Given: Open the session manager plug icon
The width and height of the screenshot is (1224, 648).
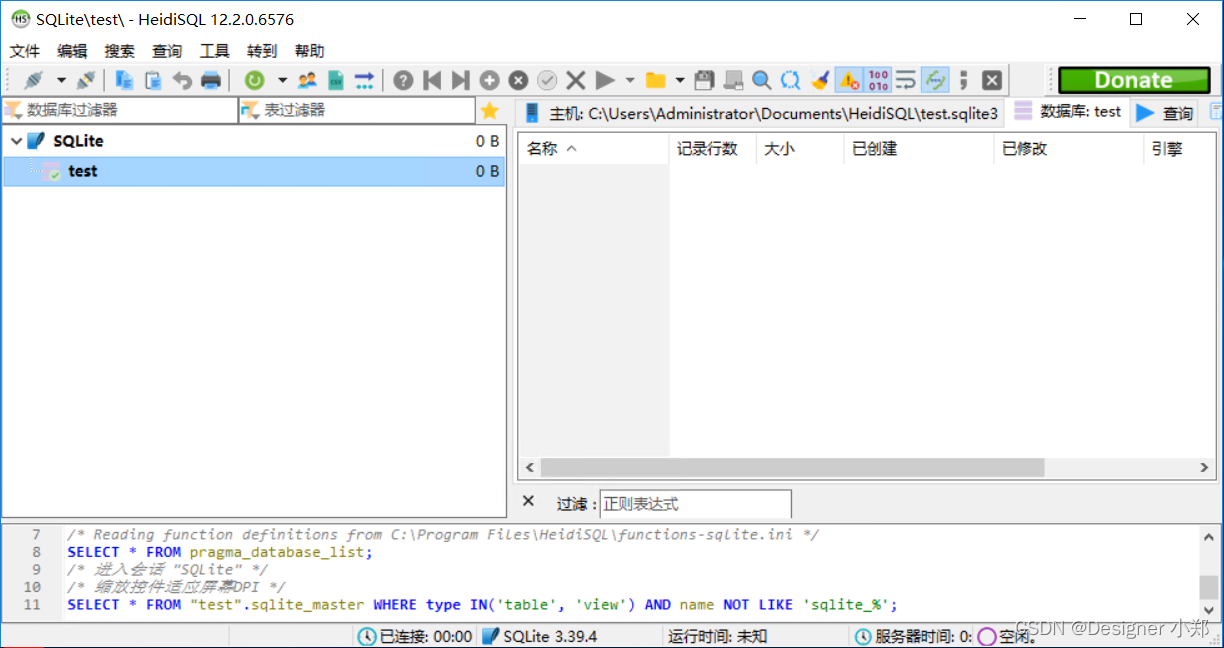Looking at the screenshot, I should tap(34, 80).
